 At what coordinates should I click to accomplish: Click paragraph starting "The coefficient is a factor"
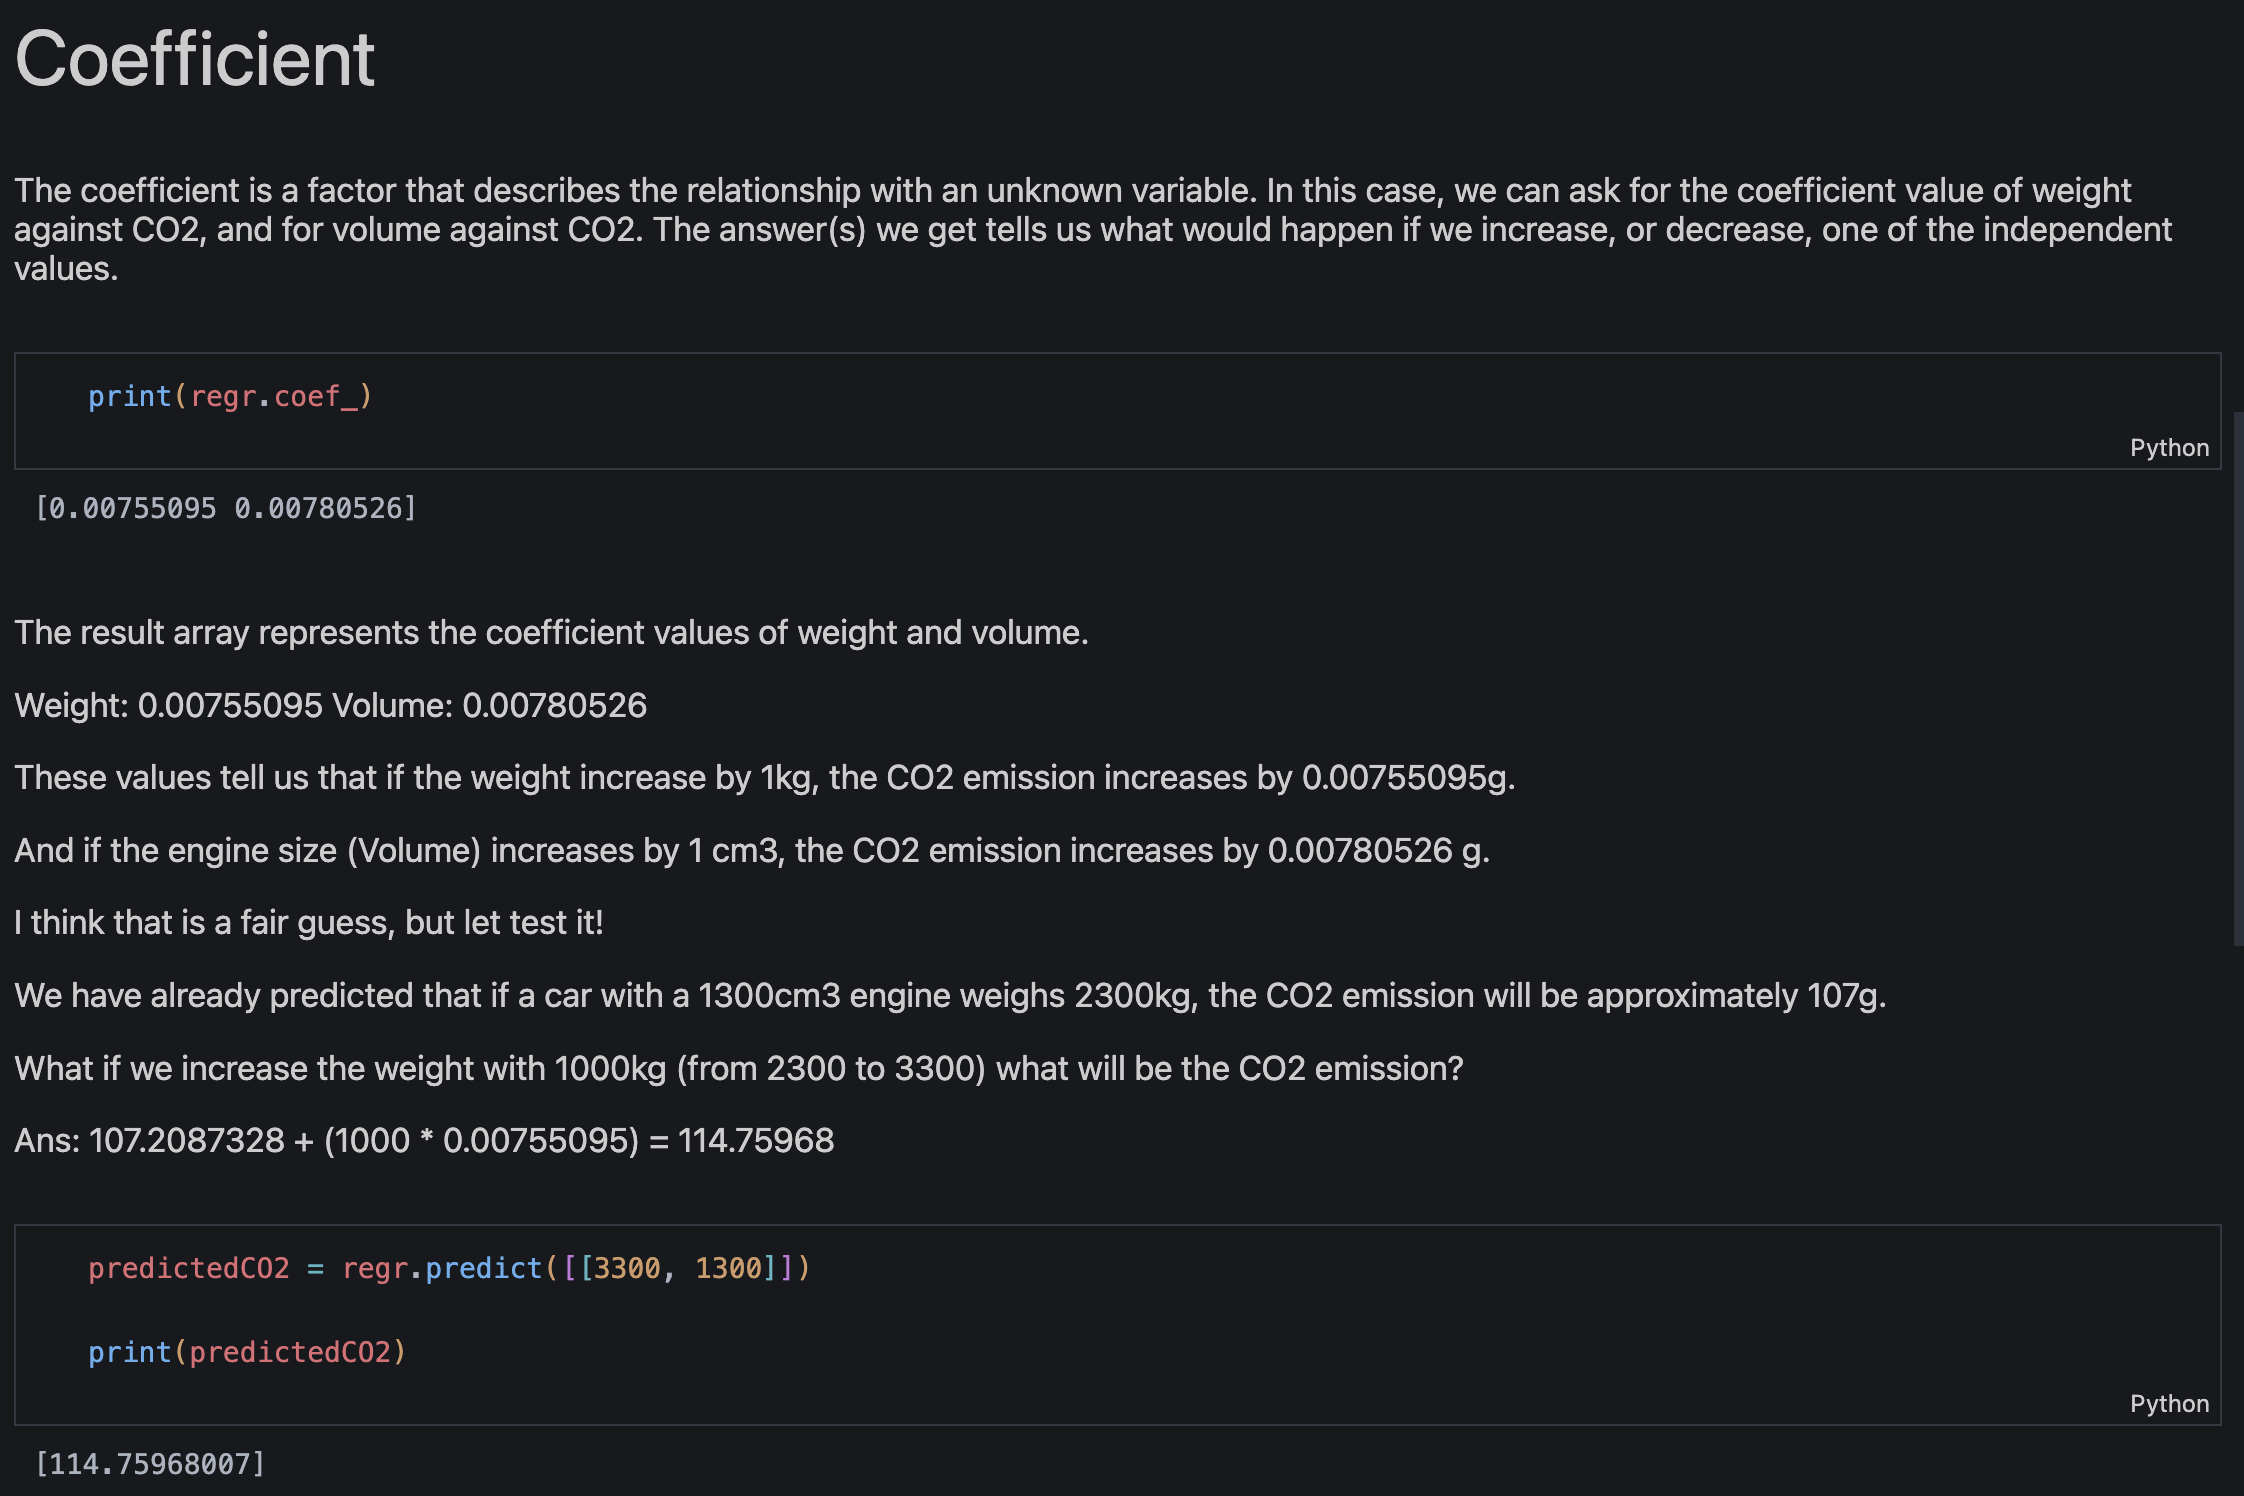point(1092,229)
